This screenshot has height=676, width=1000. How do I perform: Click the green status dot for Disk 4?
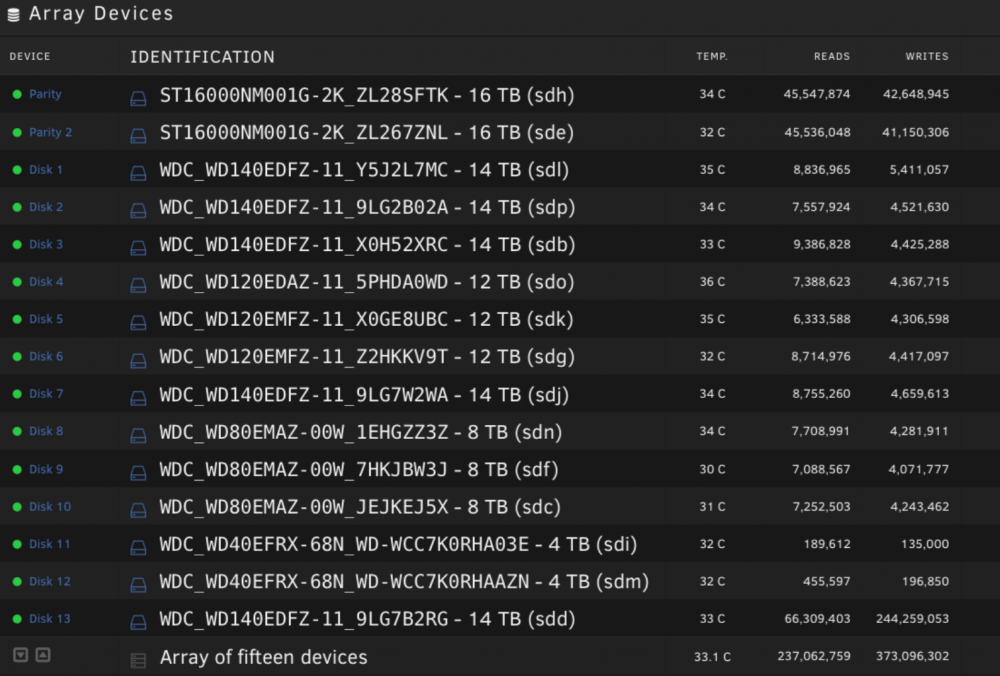pos(17,282)
